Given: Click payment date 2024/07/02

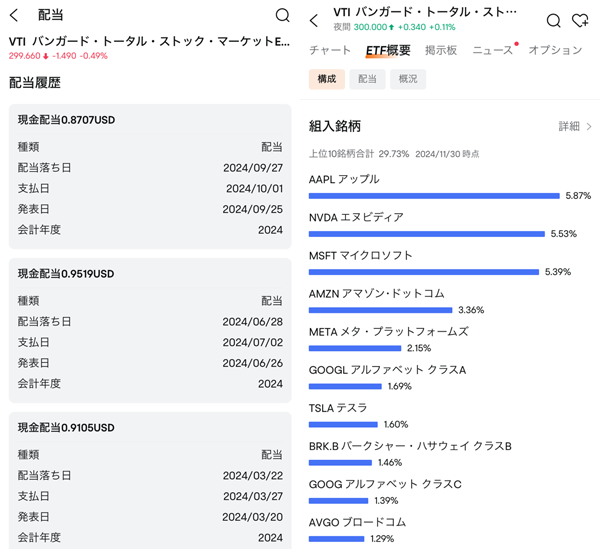Looking at the screenshot, I should click(253, 343).
